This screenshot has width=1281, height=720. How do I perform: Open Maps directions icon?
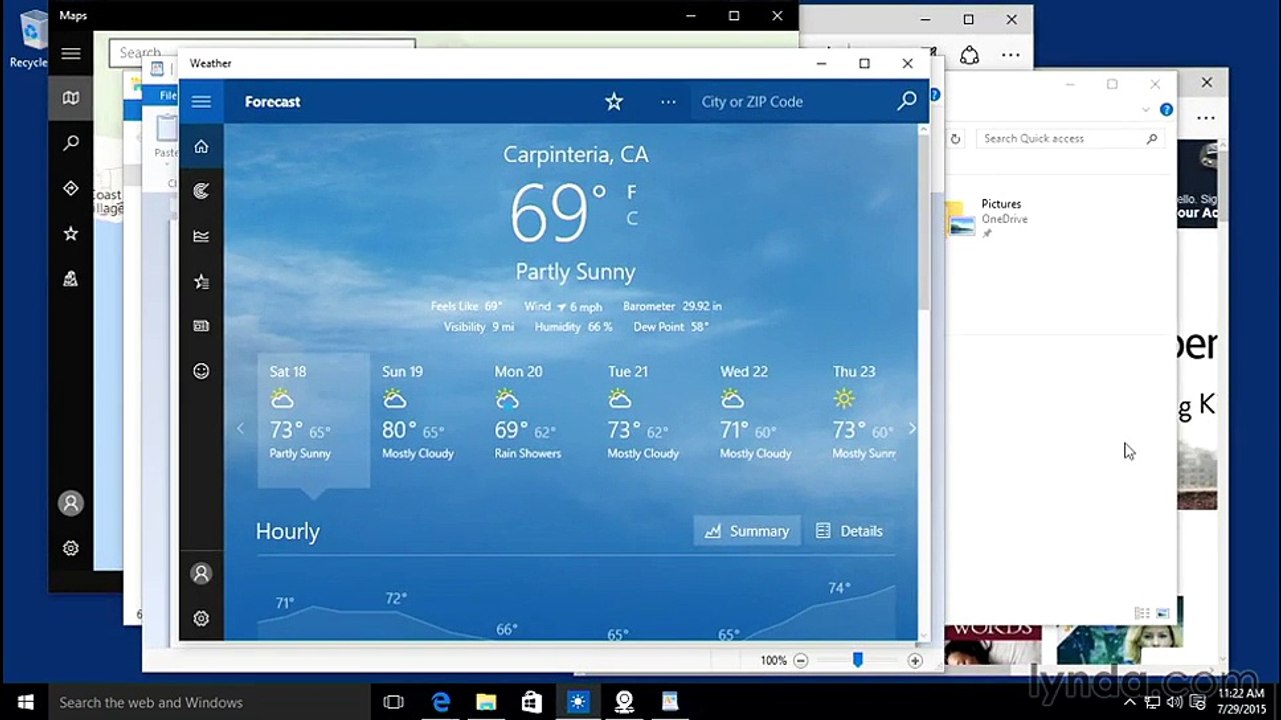70,188
